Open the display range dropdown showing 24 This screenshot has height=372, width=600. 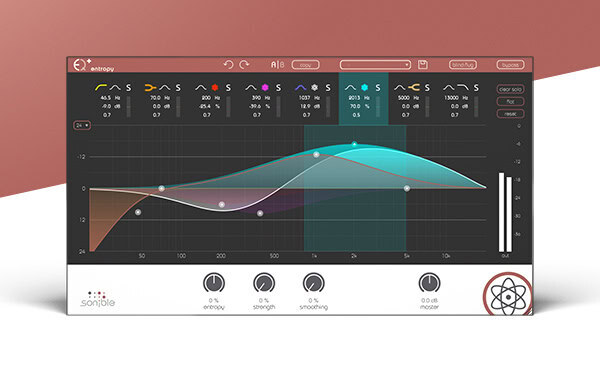[x=82, y=125]
